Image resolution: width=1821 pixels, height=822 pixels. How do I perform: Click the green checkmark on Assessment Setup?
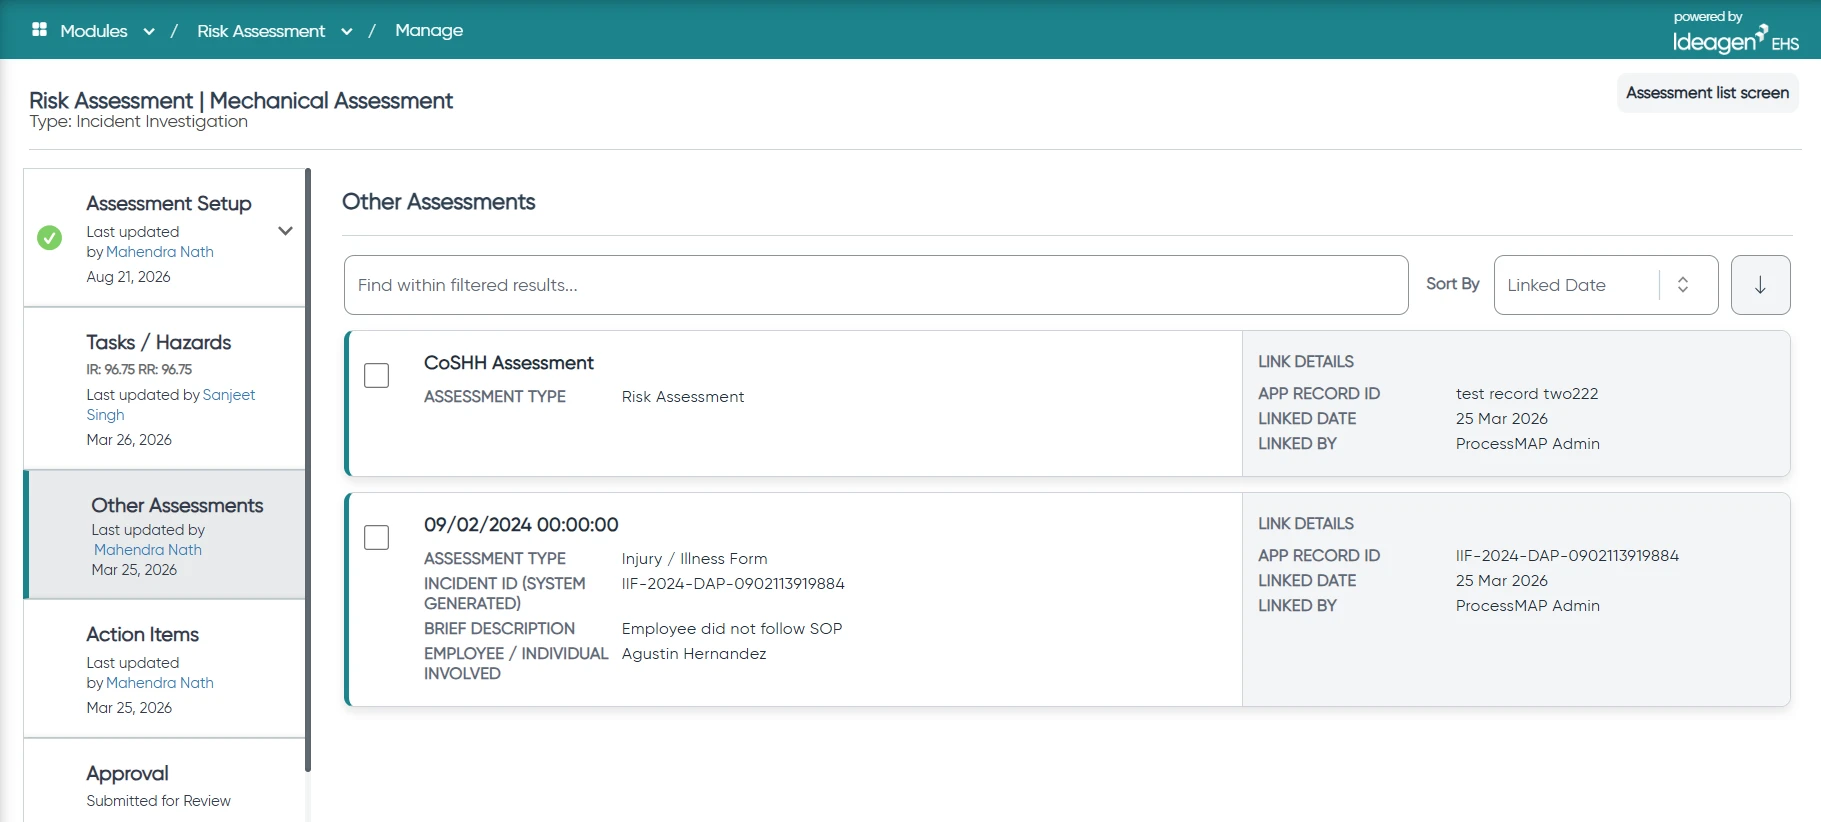point(49,238)
